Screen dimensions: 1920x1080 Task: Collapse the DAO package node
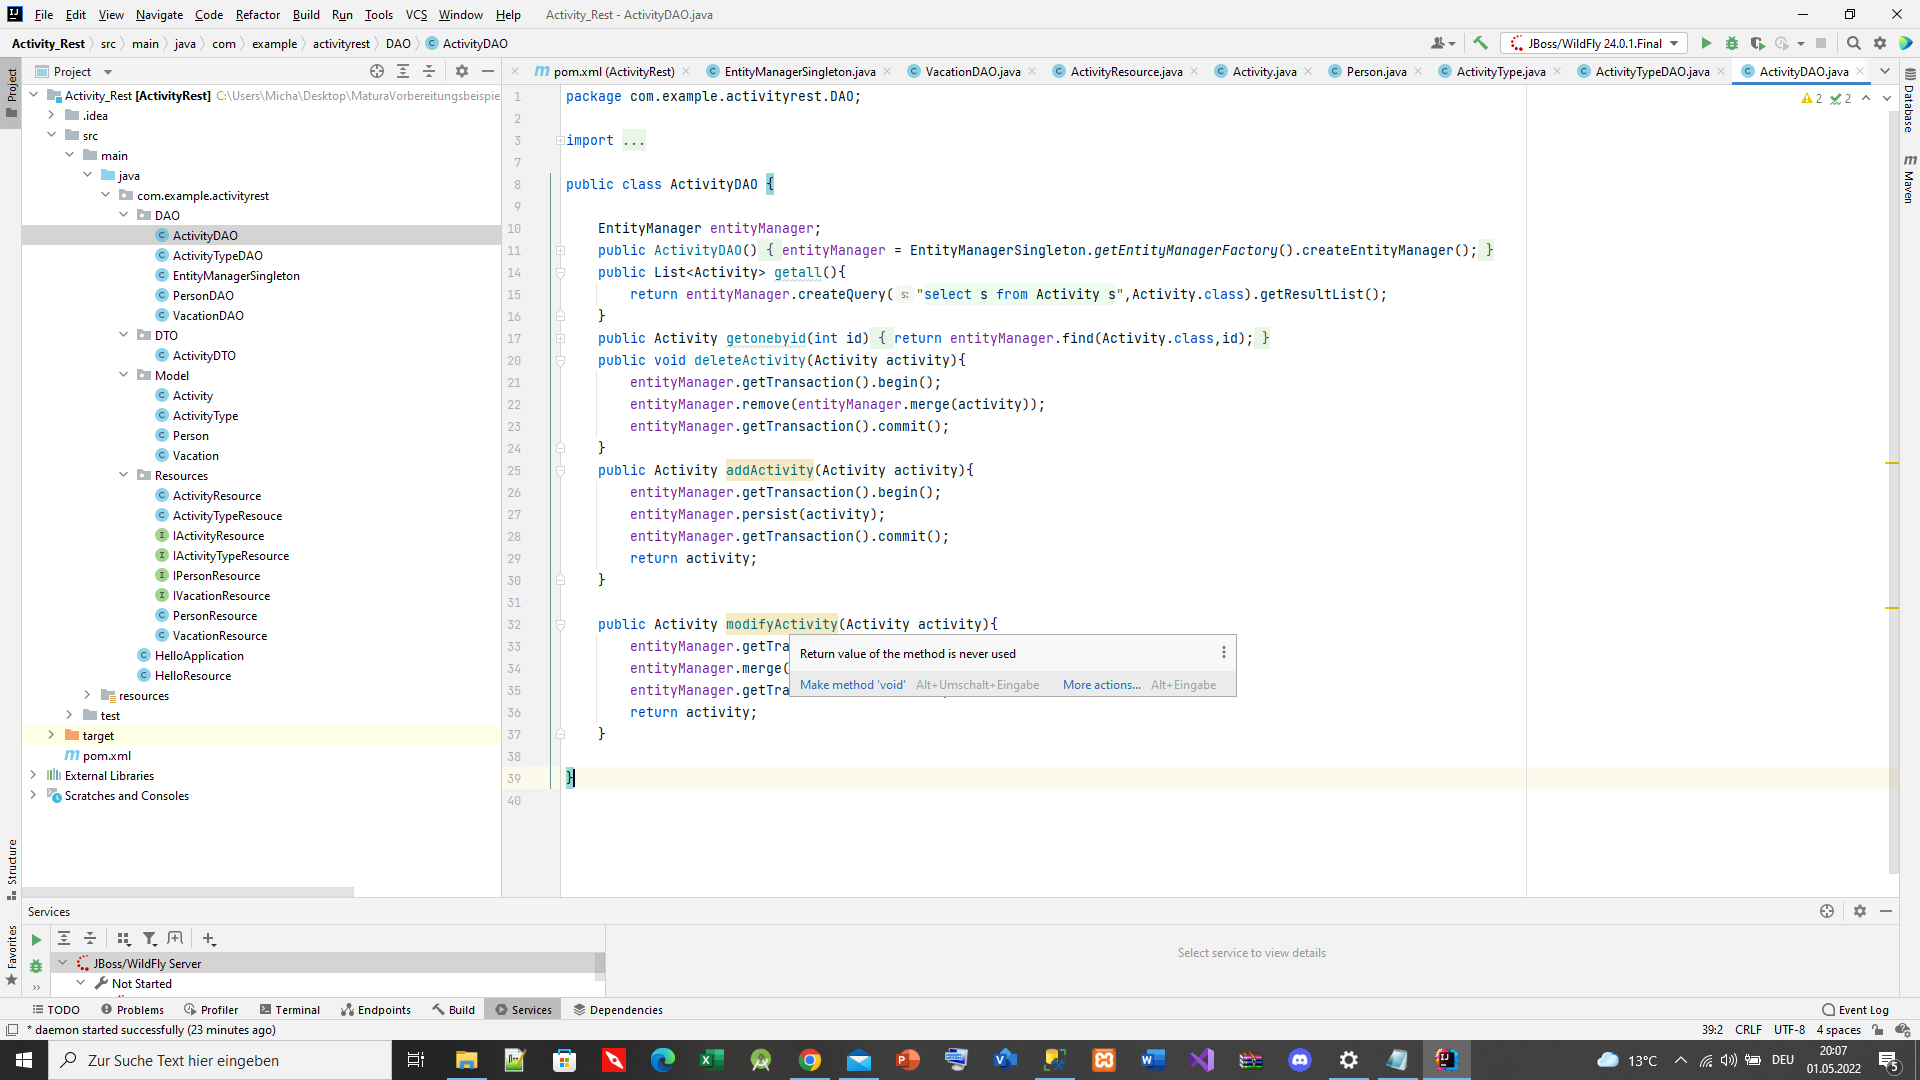124,215
